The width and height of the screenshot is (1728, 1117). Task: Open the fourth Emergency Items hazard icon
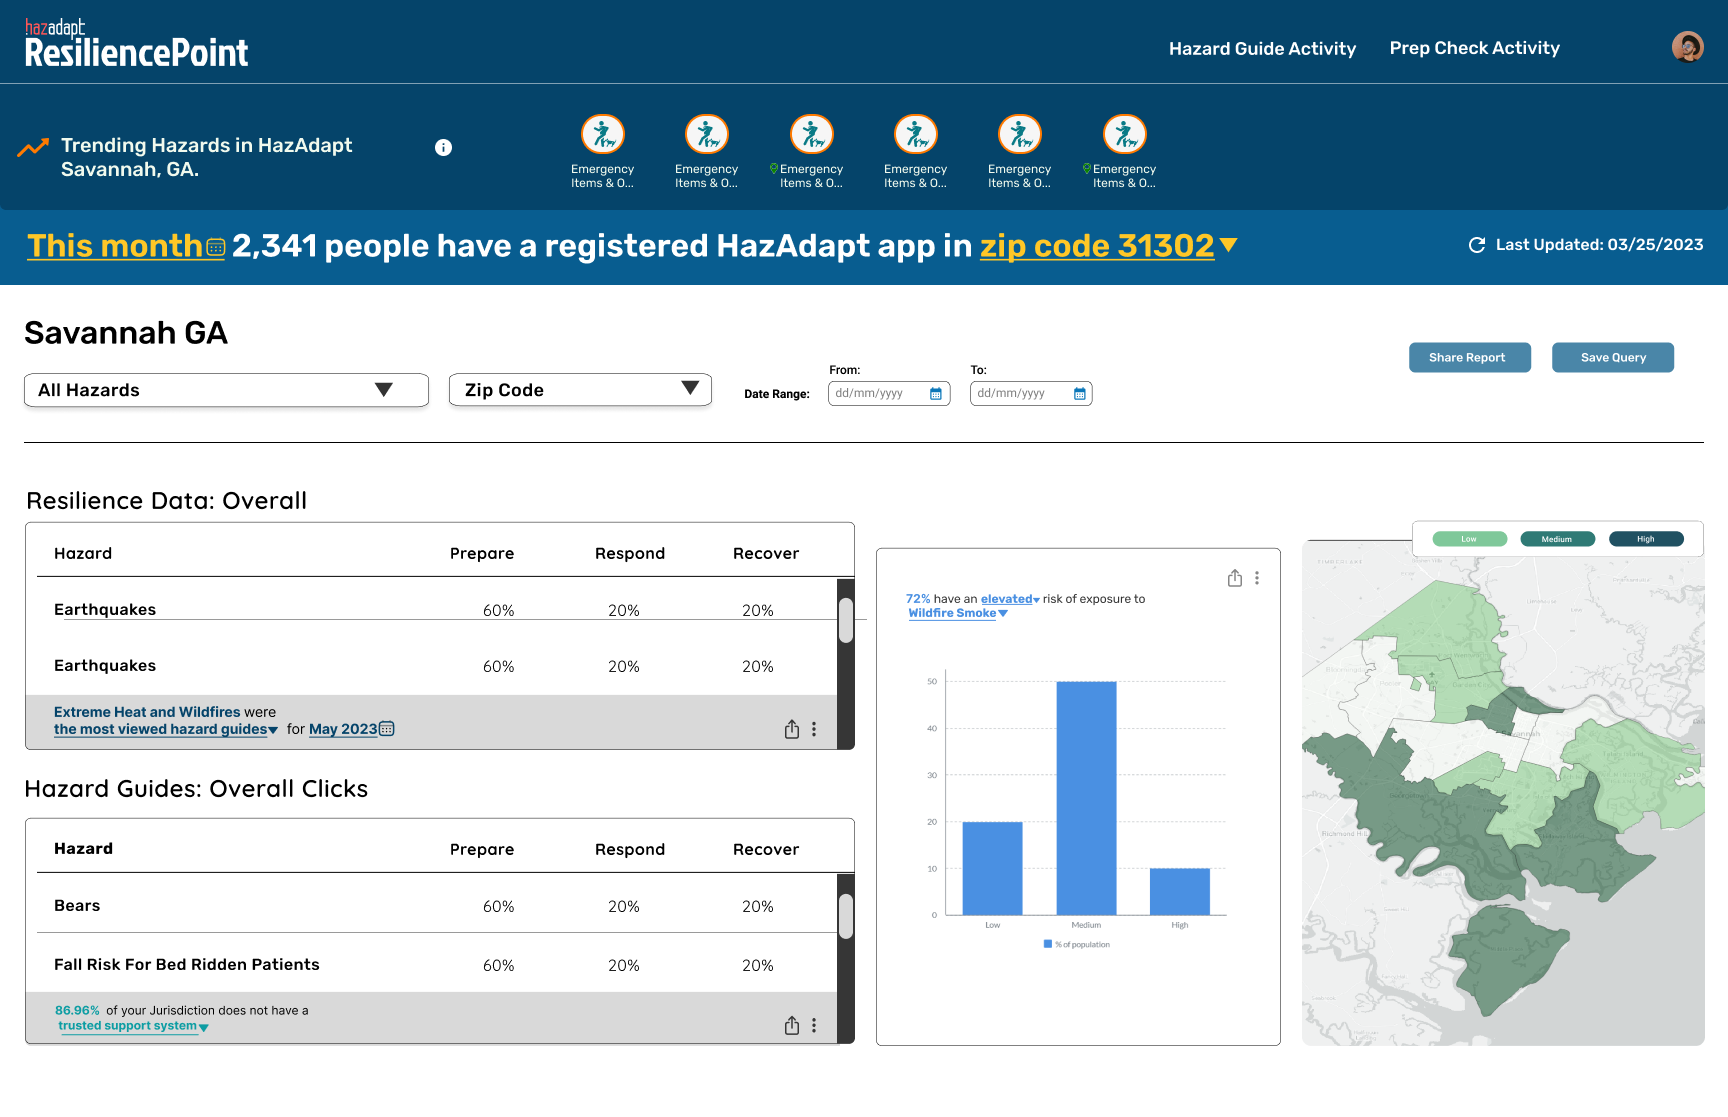pyautogui.click(x=916, y=134)
